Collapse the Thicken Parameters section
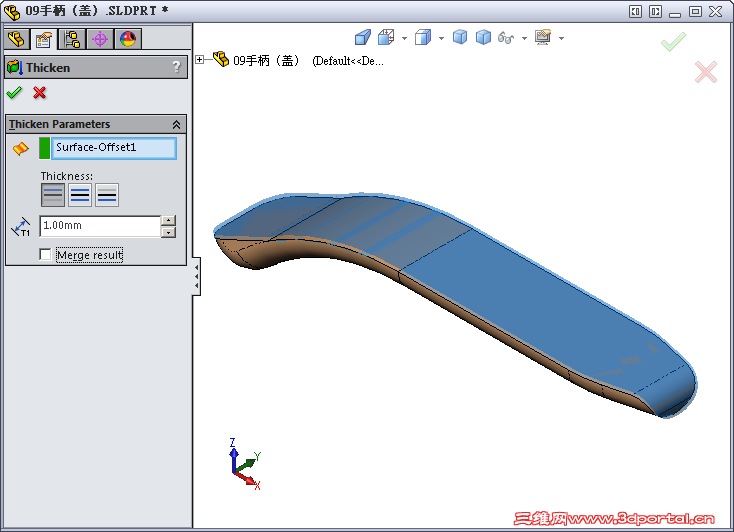Screen dimensions: 734x532 coord(176,125)
